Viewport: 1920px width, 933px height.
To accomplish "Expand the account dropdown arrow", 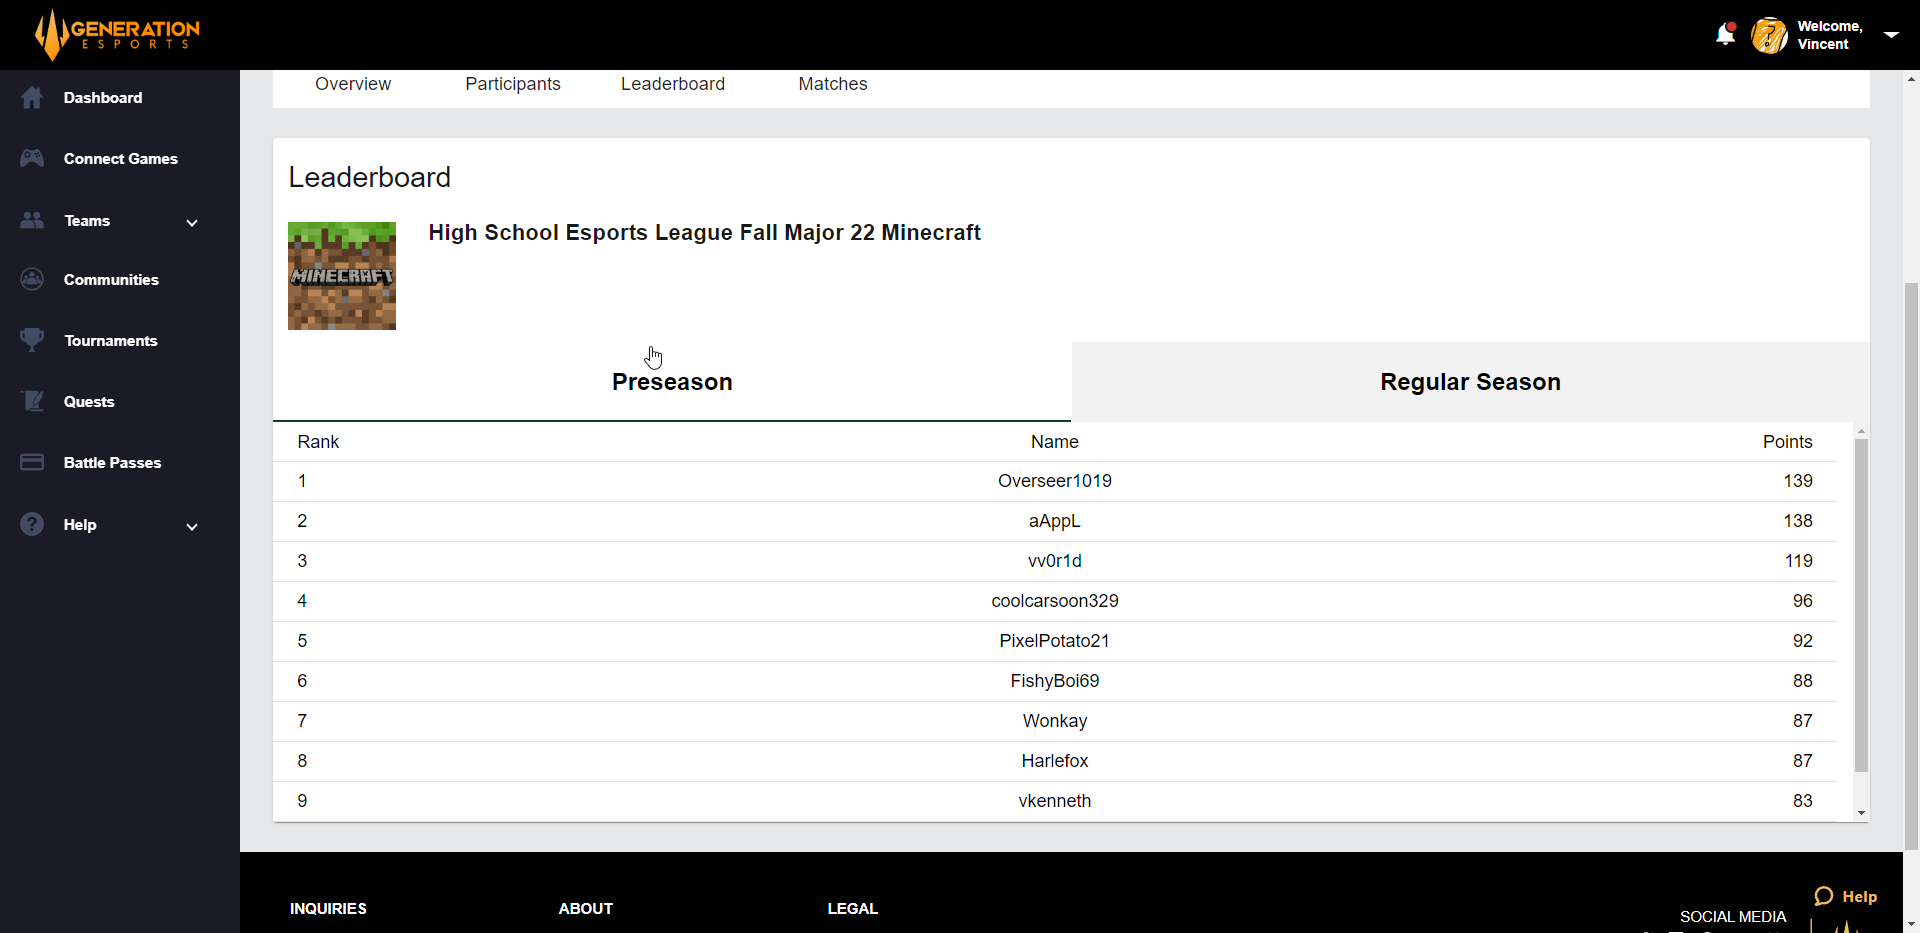I will [1891, 35].
